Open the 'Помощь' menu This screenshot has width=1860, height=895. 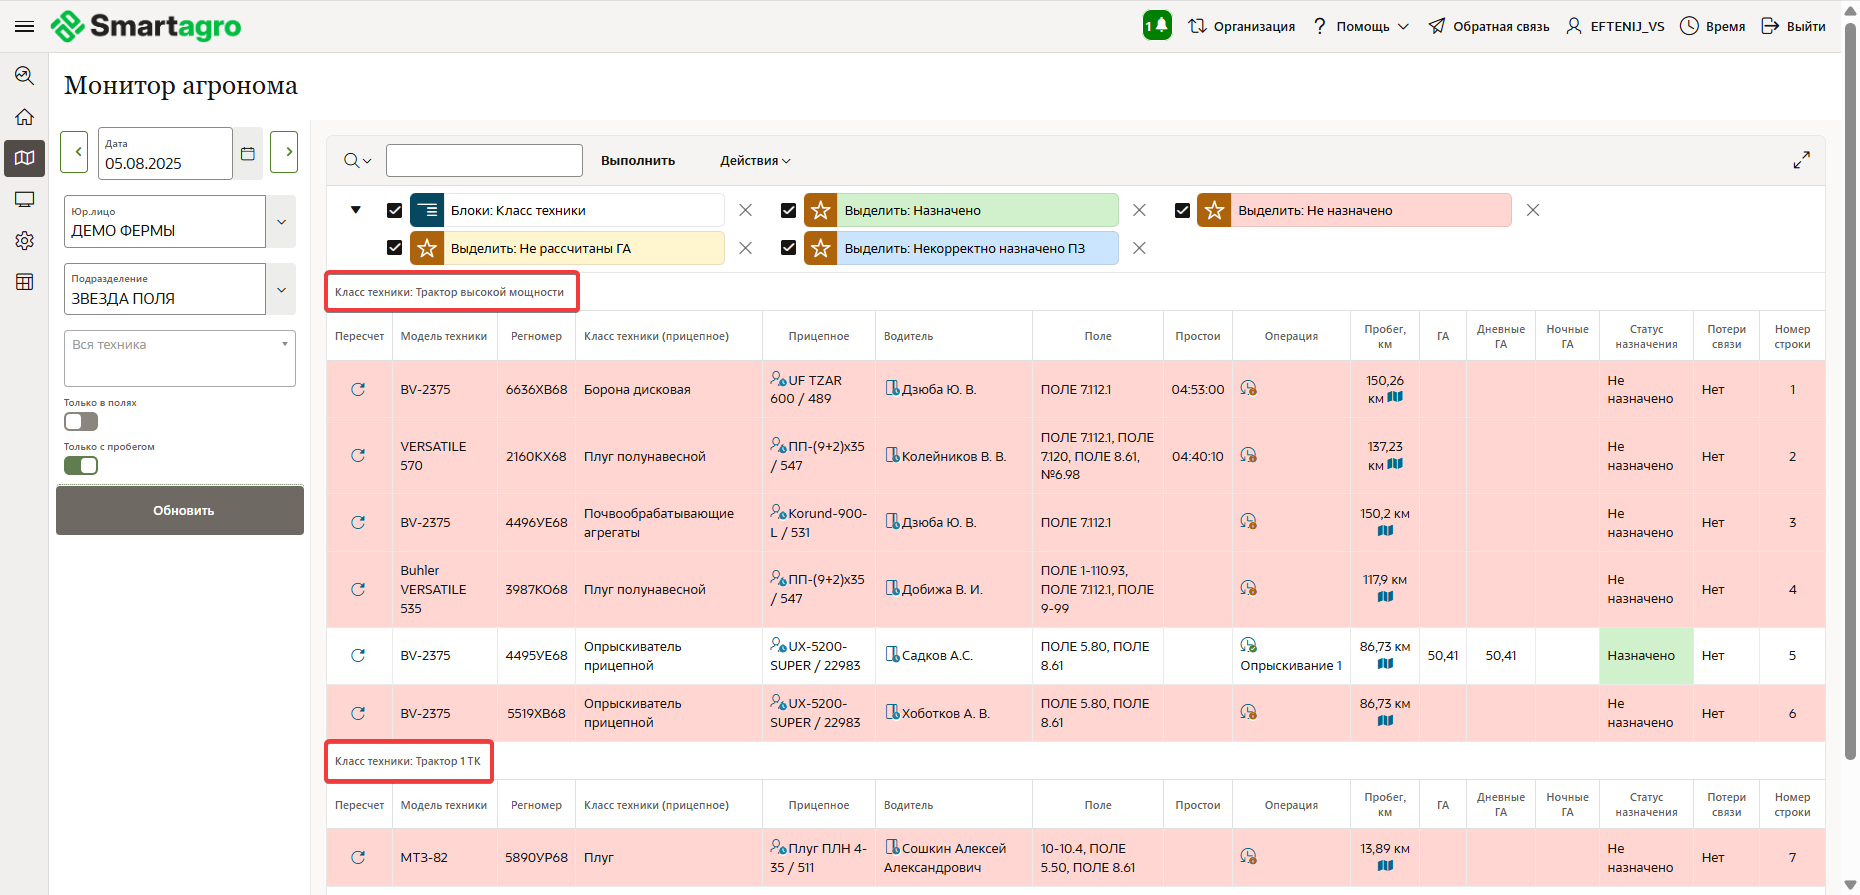coord(1362,27)
